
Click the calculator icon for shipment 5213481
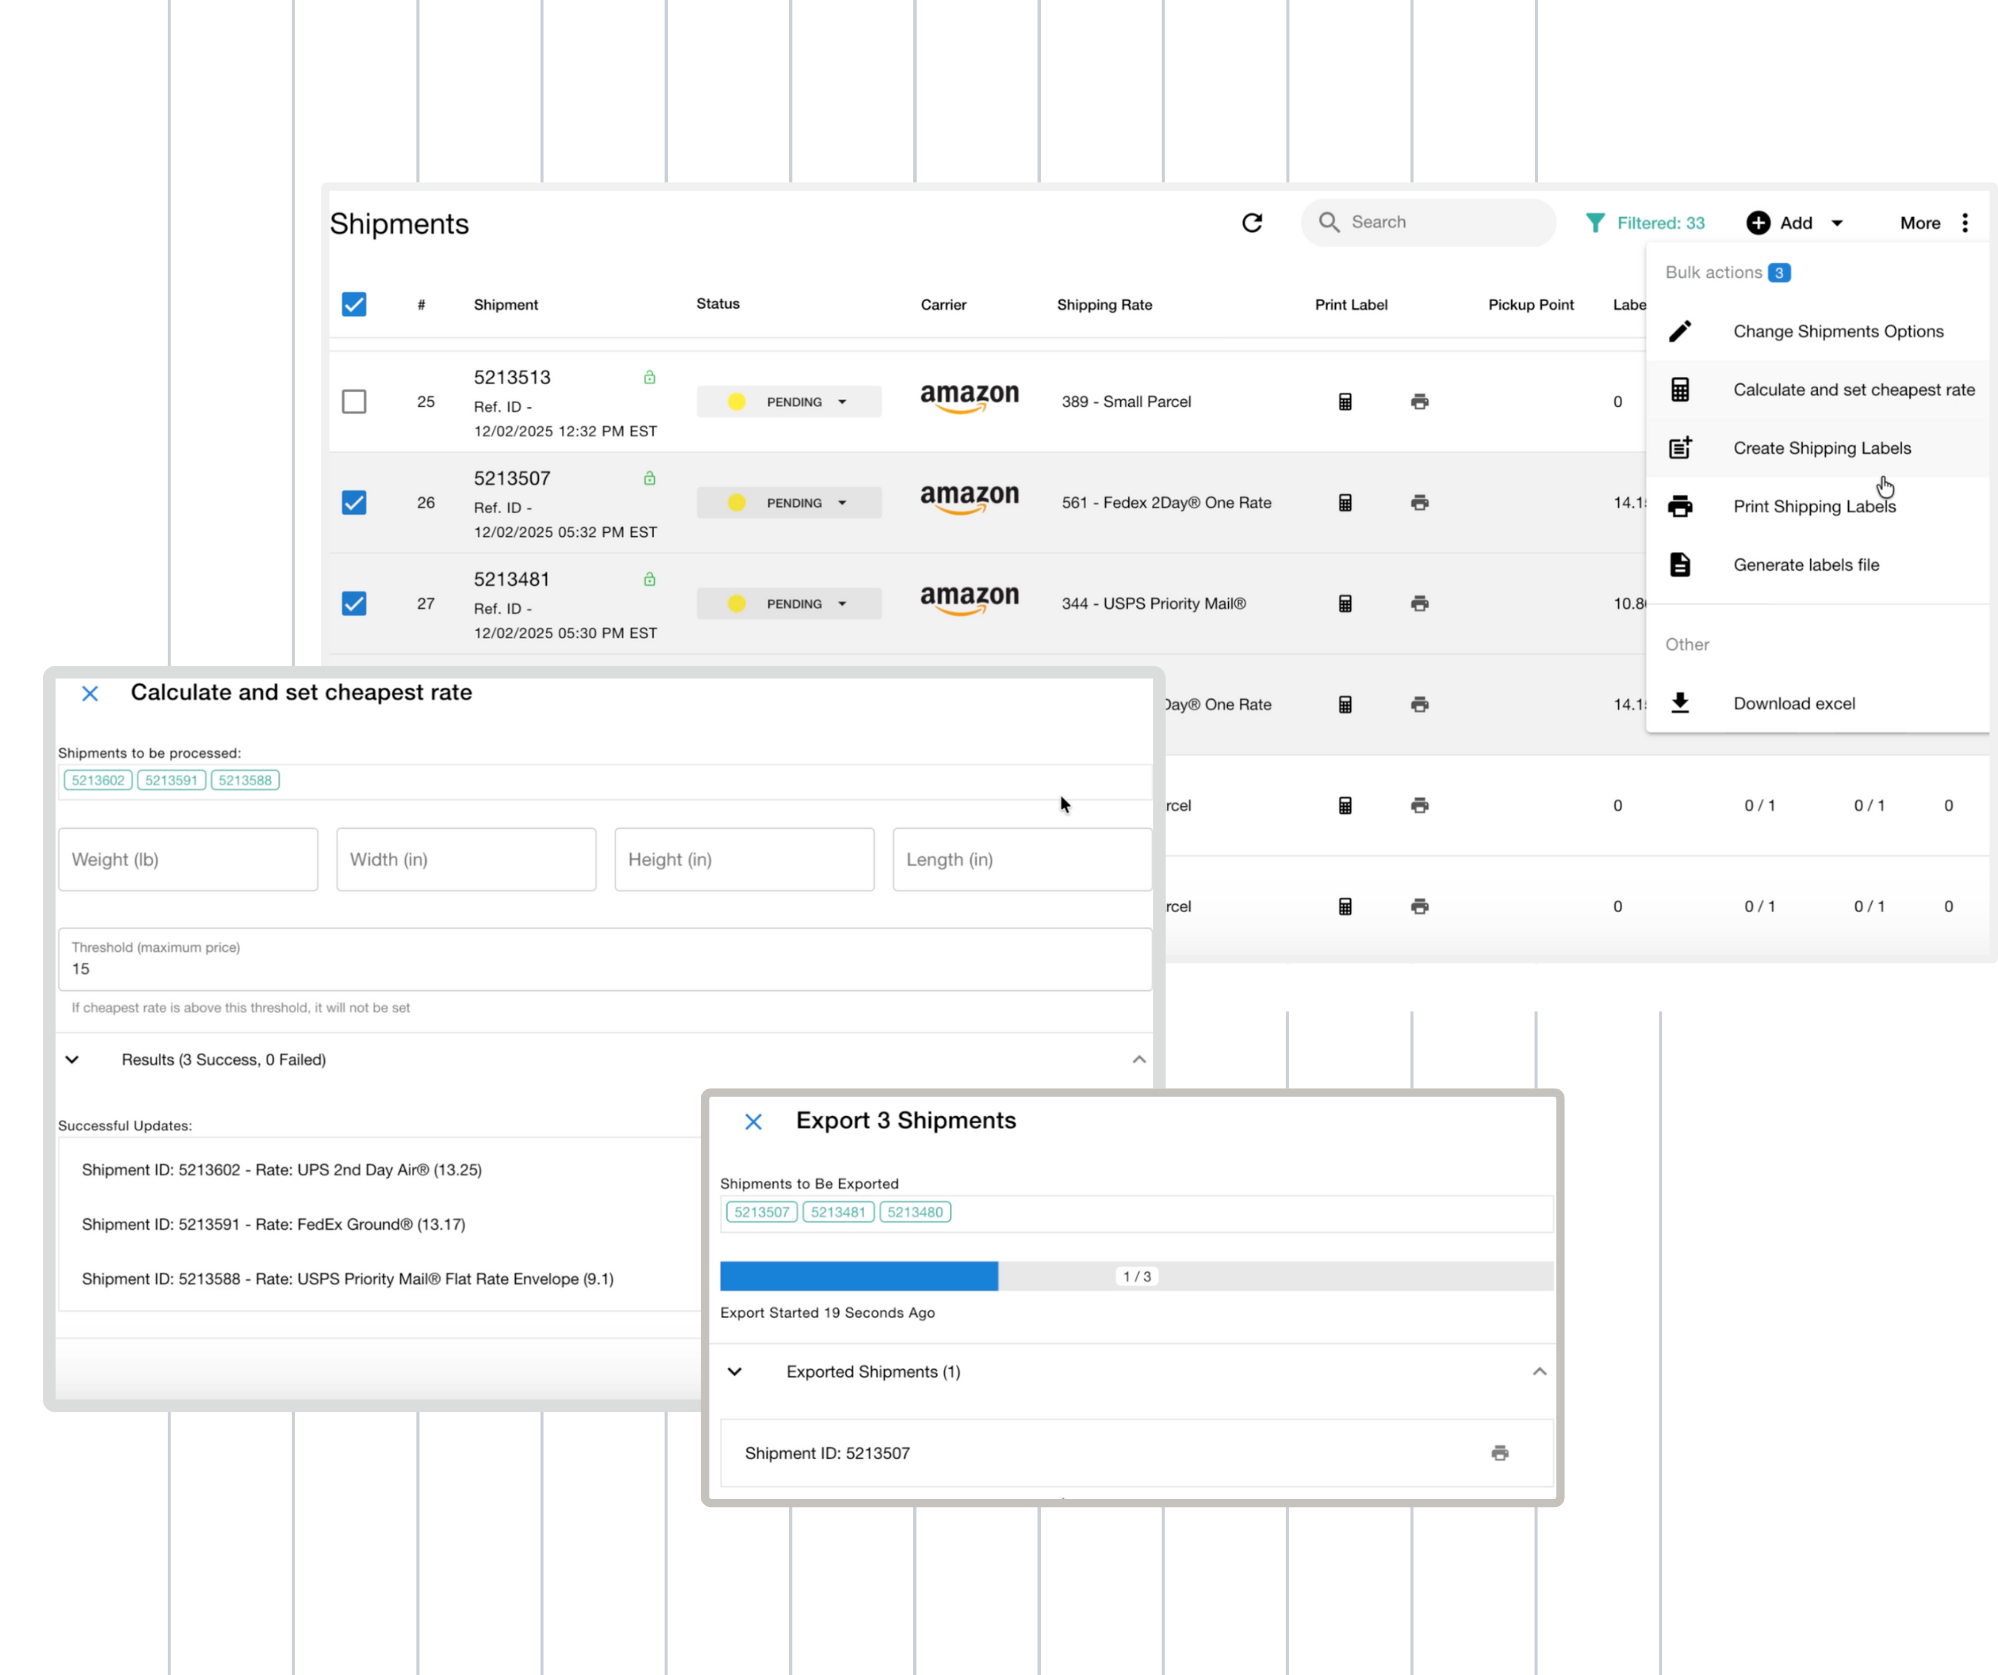click(x=1345, y=604)
